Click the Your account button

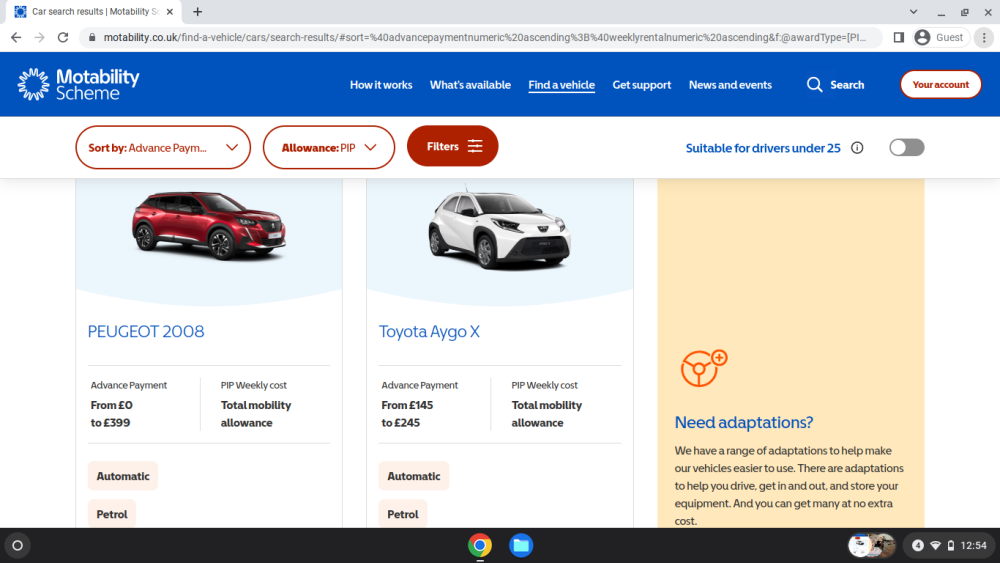941,85
